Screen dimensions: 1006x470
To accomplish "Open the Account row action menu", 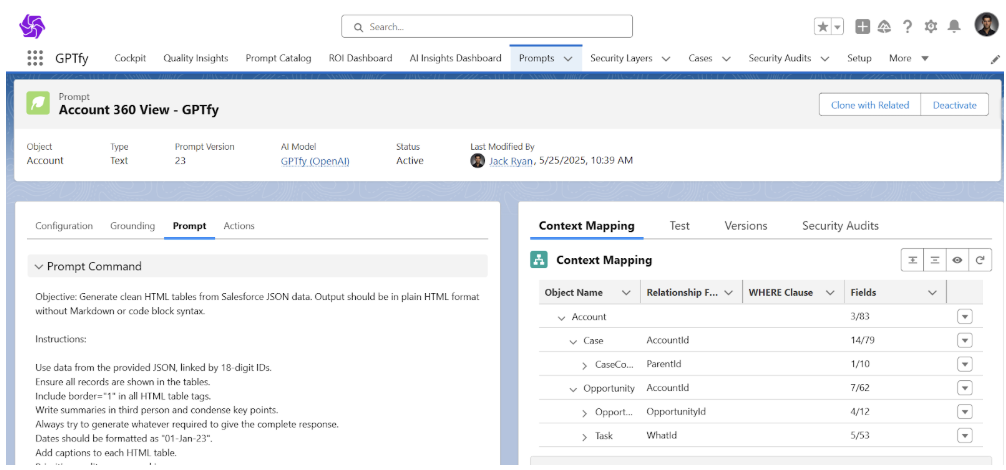I will pyautogui.click(x=964, y=317).
